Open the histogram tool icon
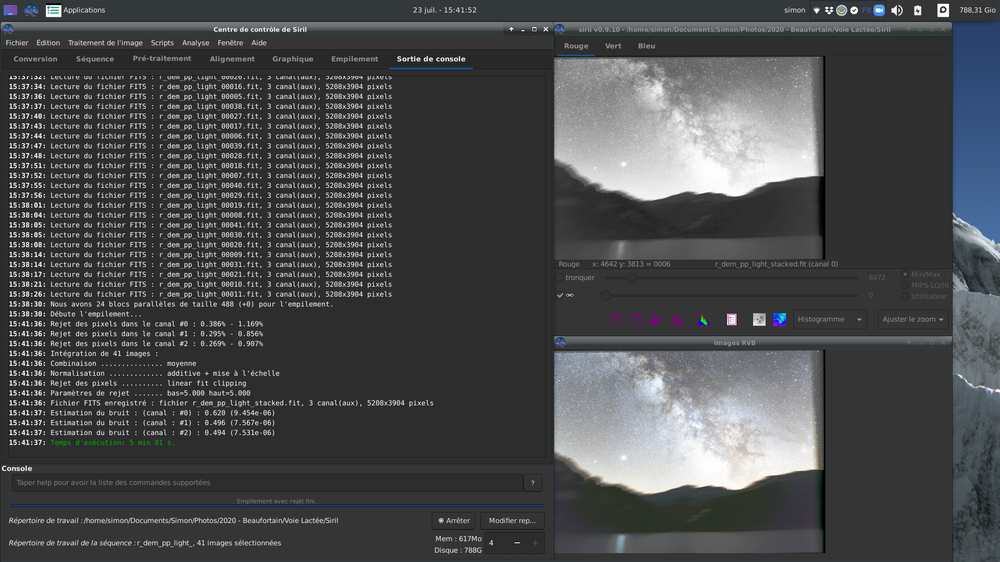The width and height of the screenshot is (1000, 562). [703, 320]
